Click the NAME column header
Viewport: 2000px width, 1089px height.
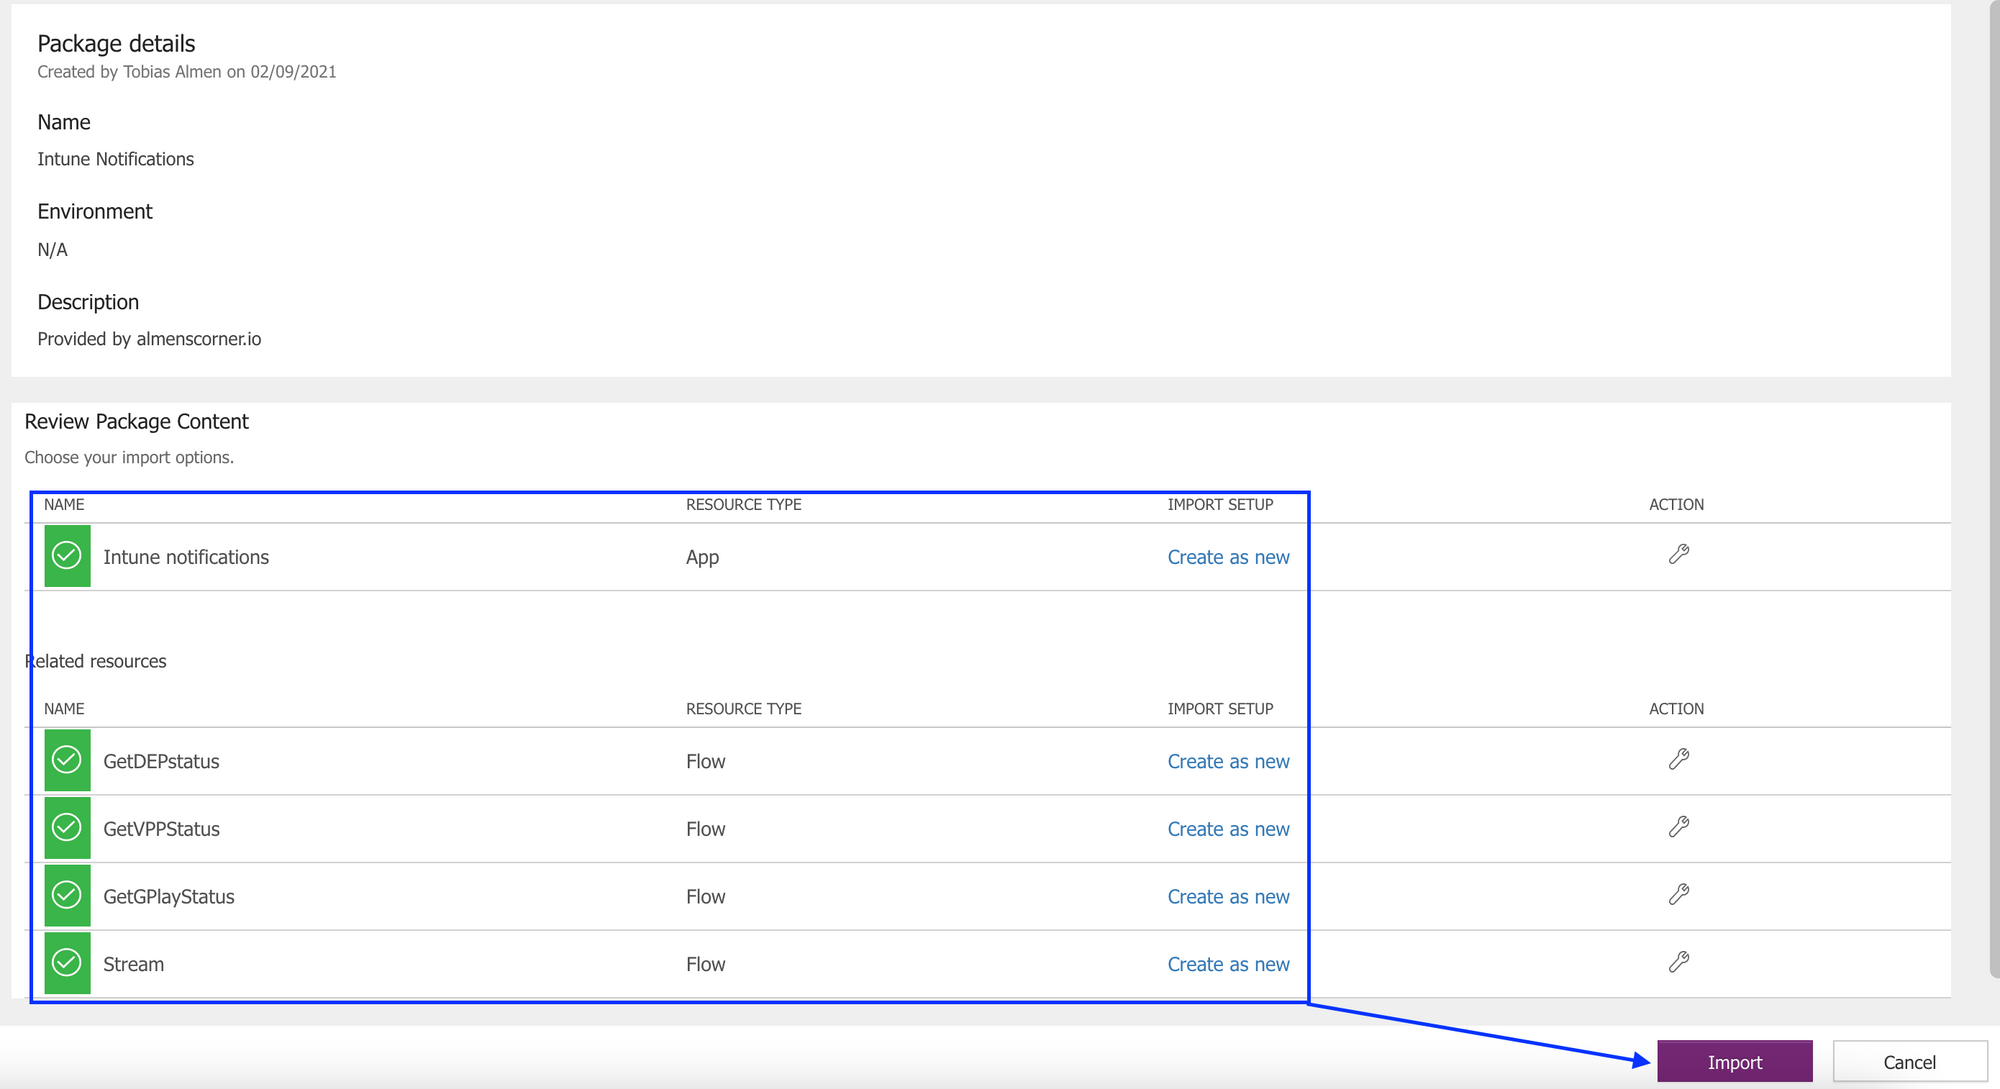(63, 504)
